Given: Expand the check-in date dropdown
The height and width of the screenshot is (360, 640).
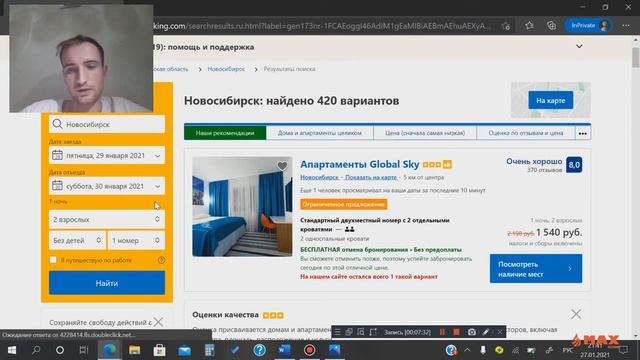Looking at the screenshot, I should [x=158, y=156].
